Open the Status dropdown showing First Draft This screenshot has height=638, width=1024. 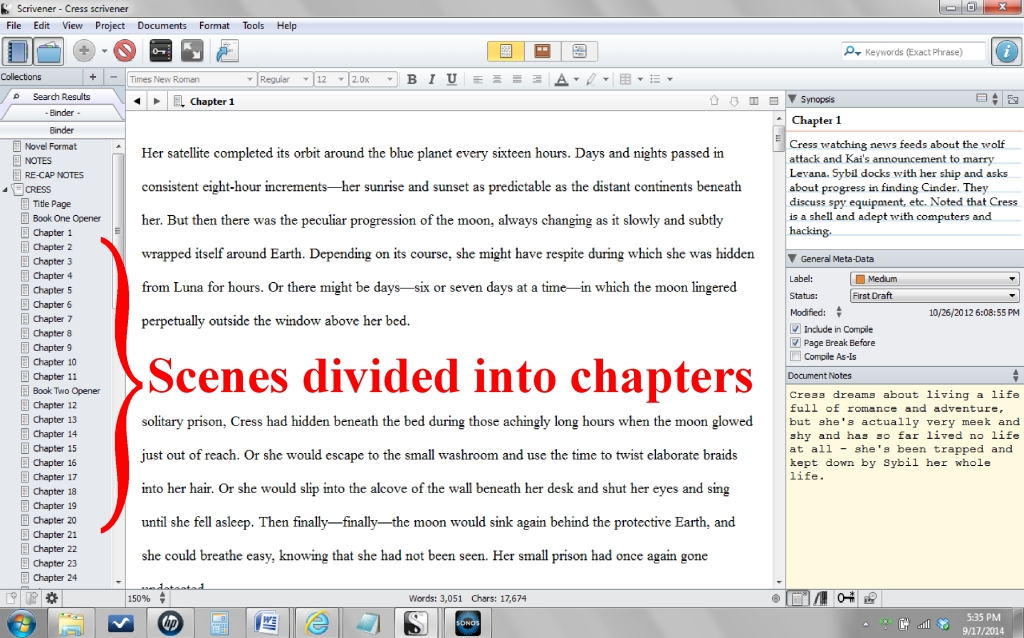pos(935,296)
